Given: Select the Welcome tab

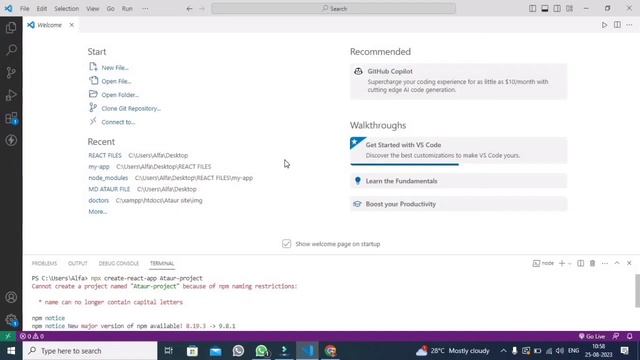Looking at the screenshot, I should (x=51, y=25).
